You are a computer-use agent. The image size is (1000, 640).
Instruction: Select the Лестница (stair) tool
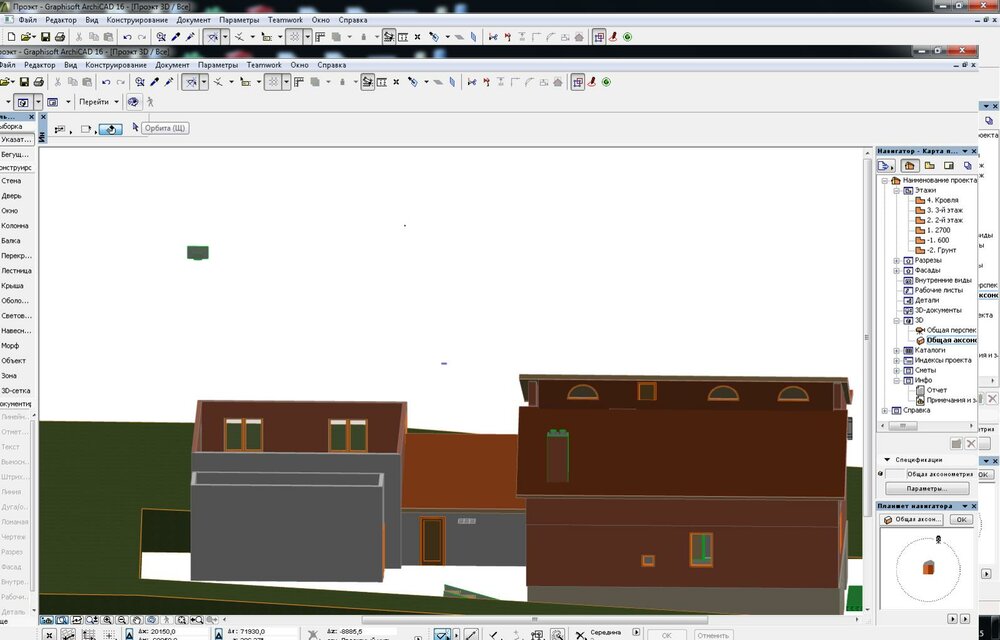16,271
